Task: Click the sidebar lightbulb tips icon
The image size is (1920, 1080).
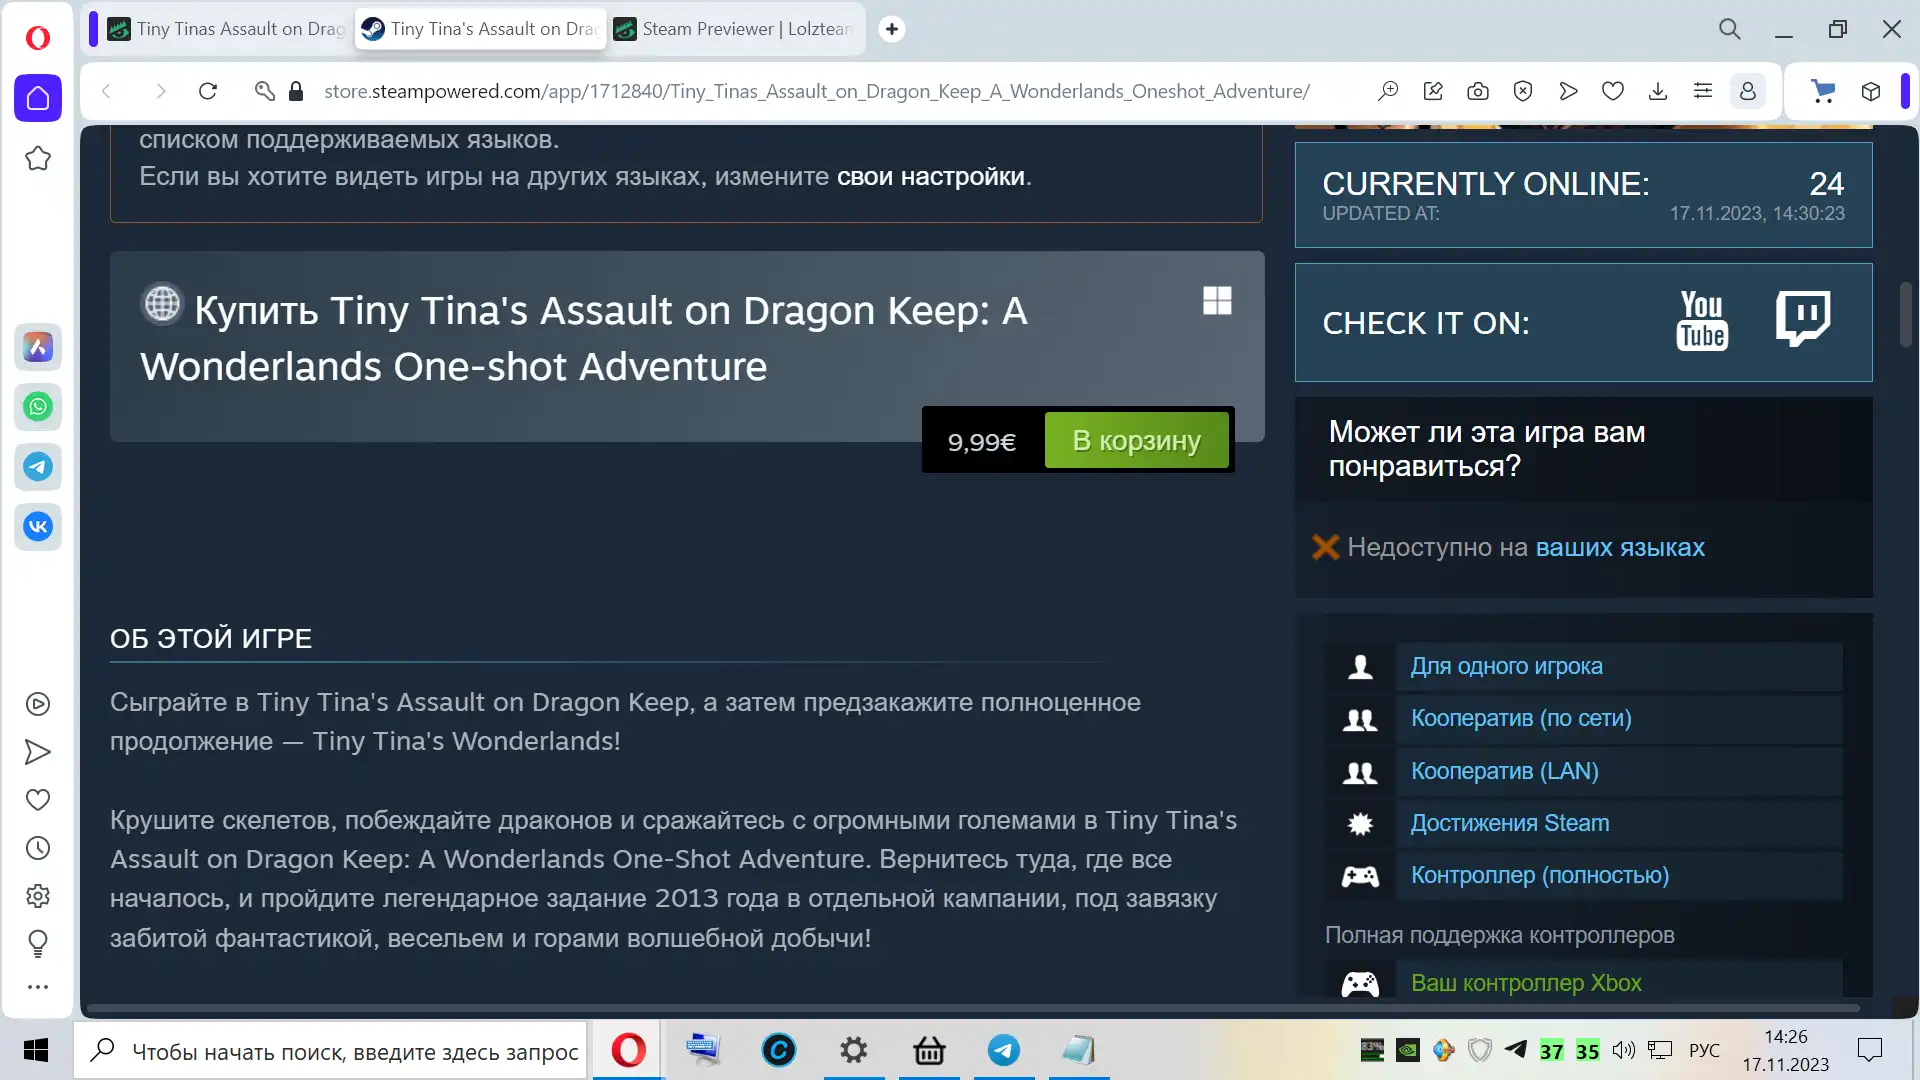Action: click(38, 943)
